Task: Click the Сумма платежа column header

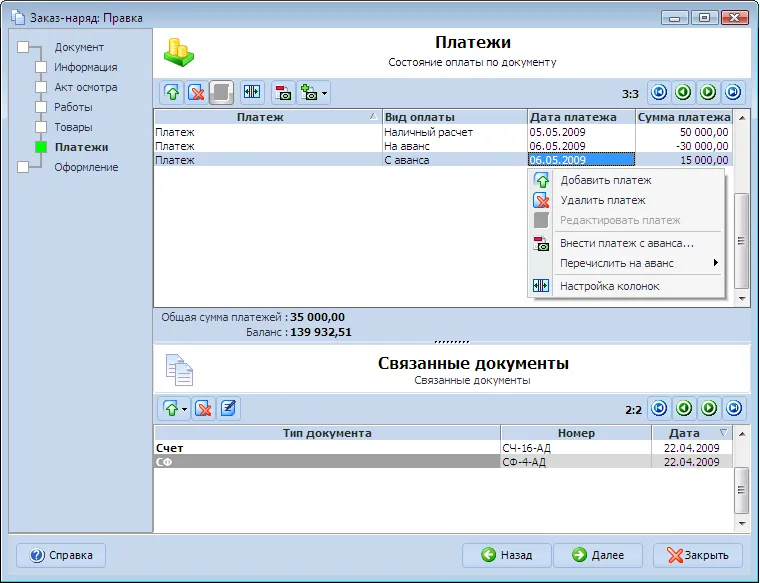Action: point(684,117)
